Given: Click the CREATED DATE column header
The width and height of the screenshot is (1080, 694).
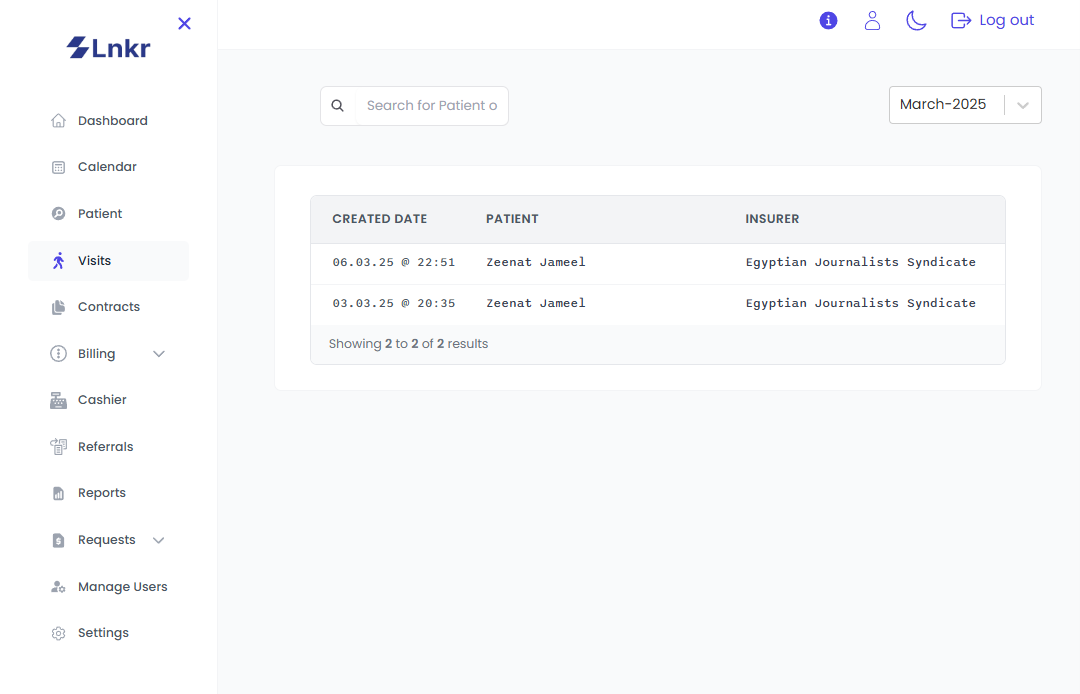Looking at the screenshot, I should coord(380,219).
